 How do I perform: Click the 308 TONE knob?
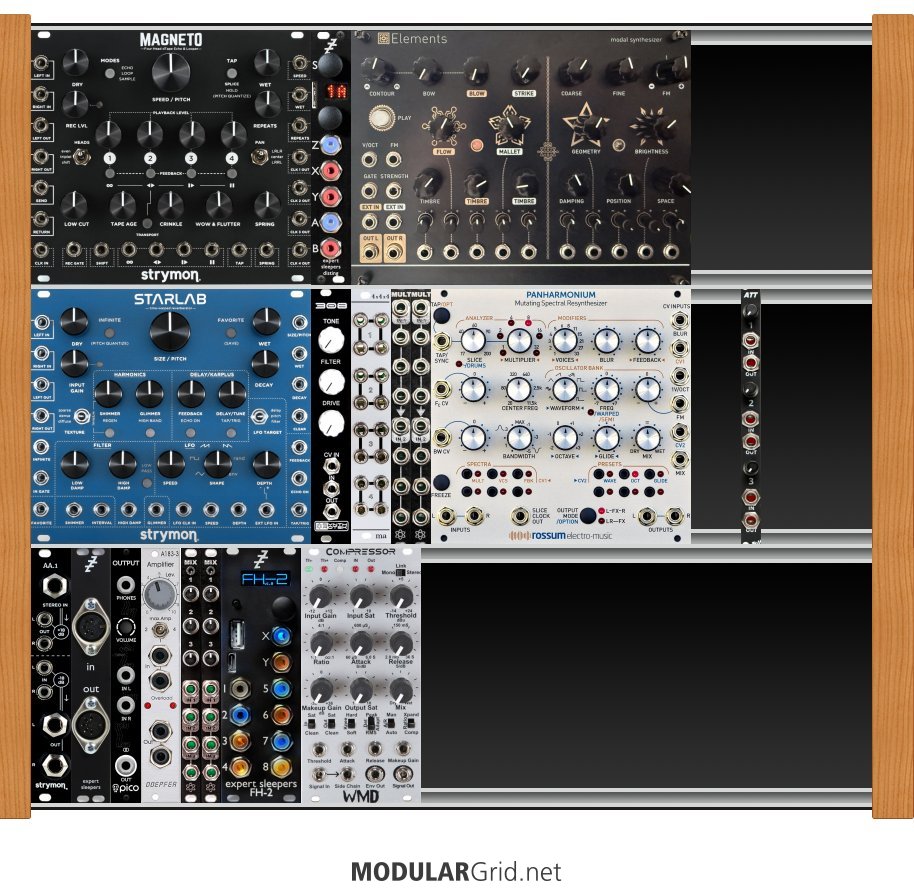(331, 339)
